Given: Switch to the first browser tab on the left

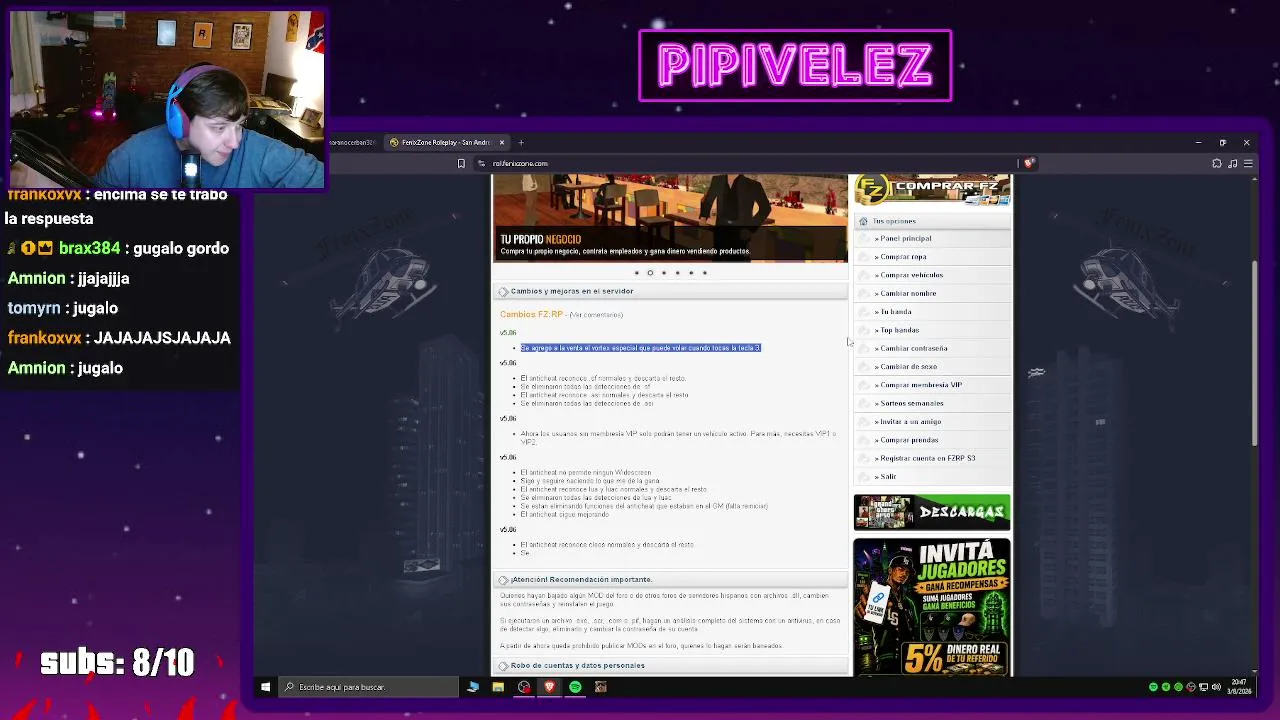Looking at the screenshot, I should pyautogui.click(x=354, y=143).
